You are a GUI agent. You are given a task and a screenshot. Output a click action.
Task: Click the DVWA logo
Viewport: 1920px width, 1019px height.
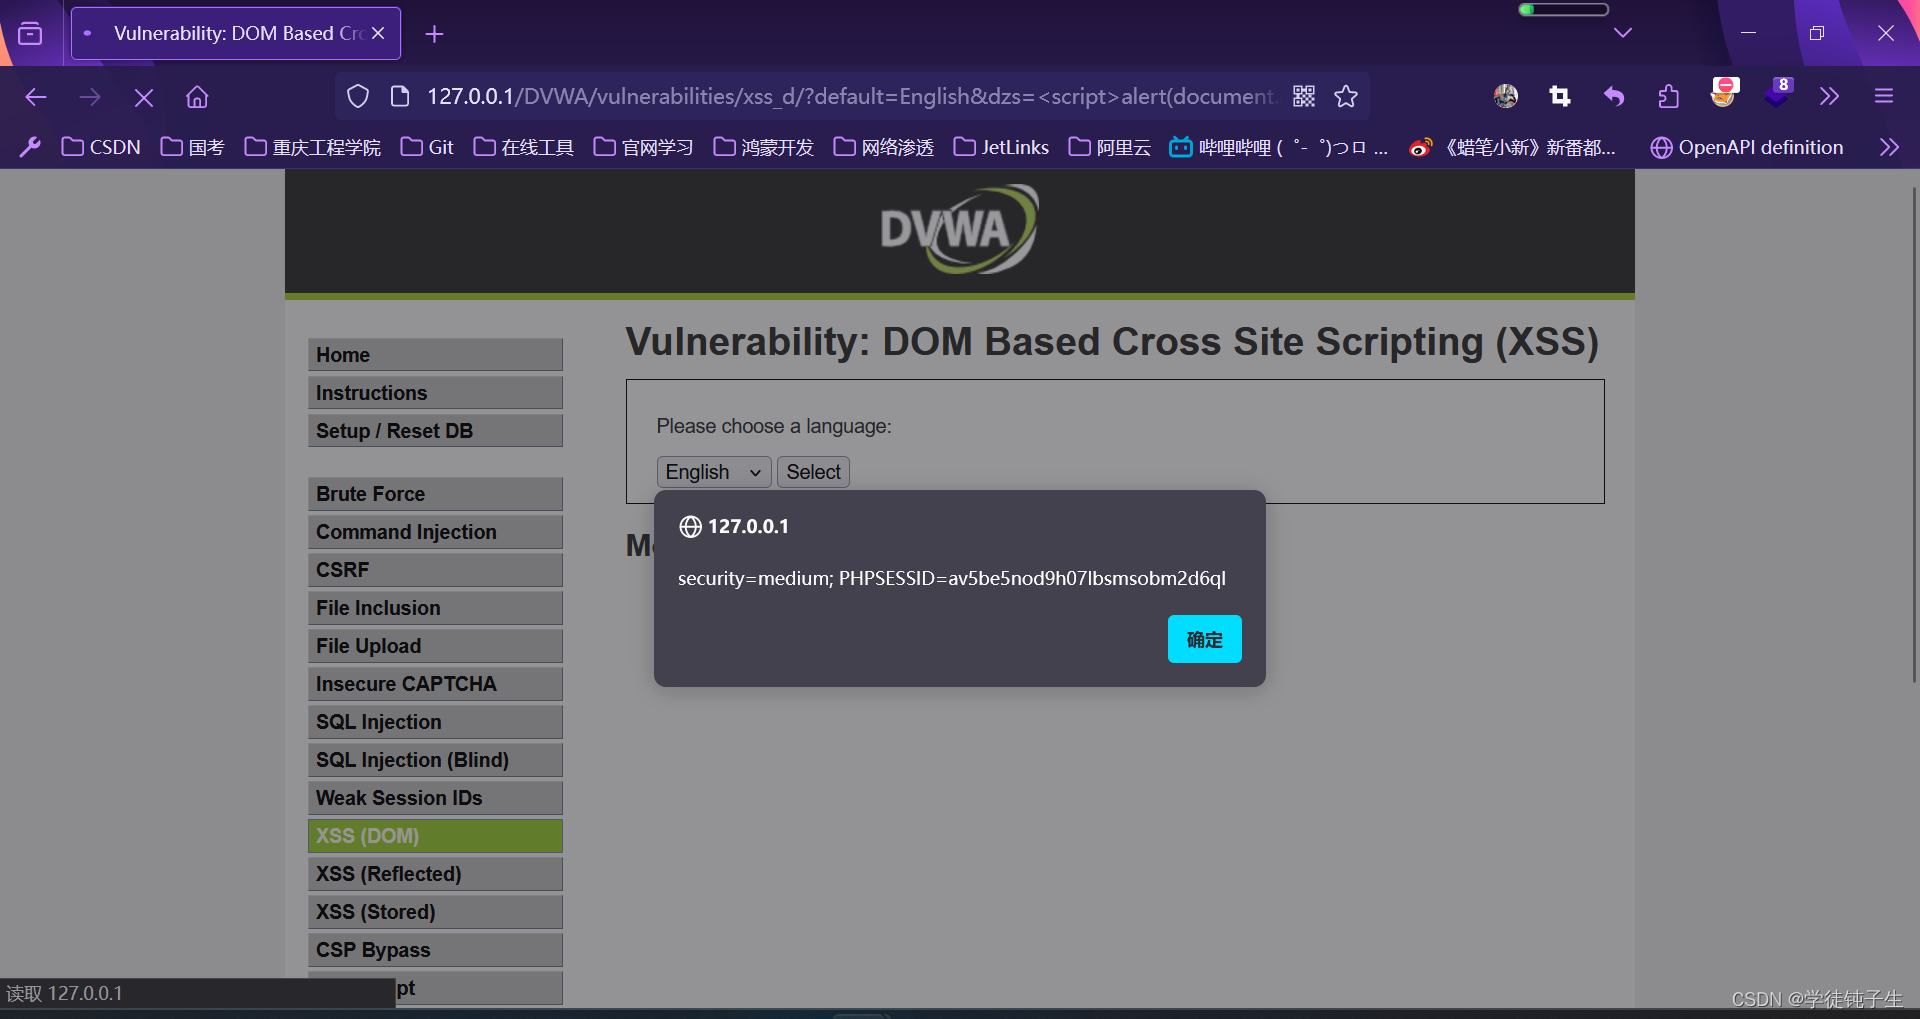[959, 229]
